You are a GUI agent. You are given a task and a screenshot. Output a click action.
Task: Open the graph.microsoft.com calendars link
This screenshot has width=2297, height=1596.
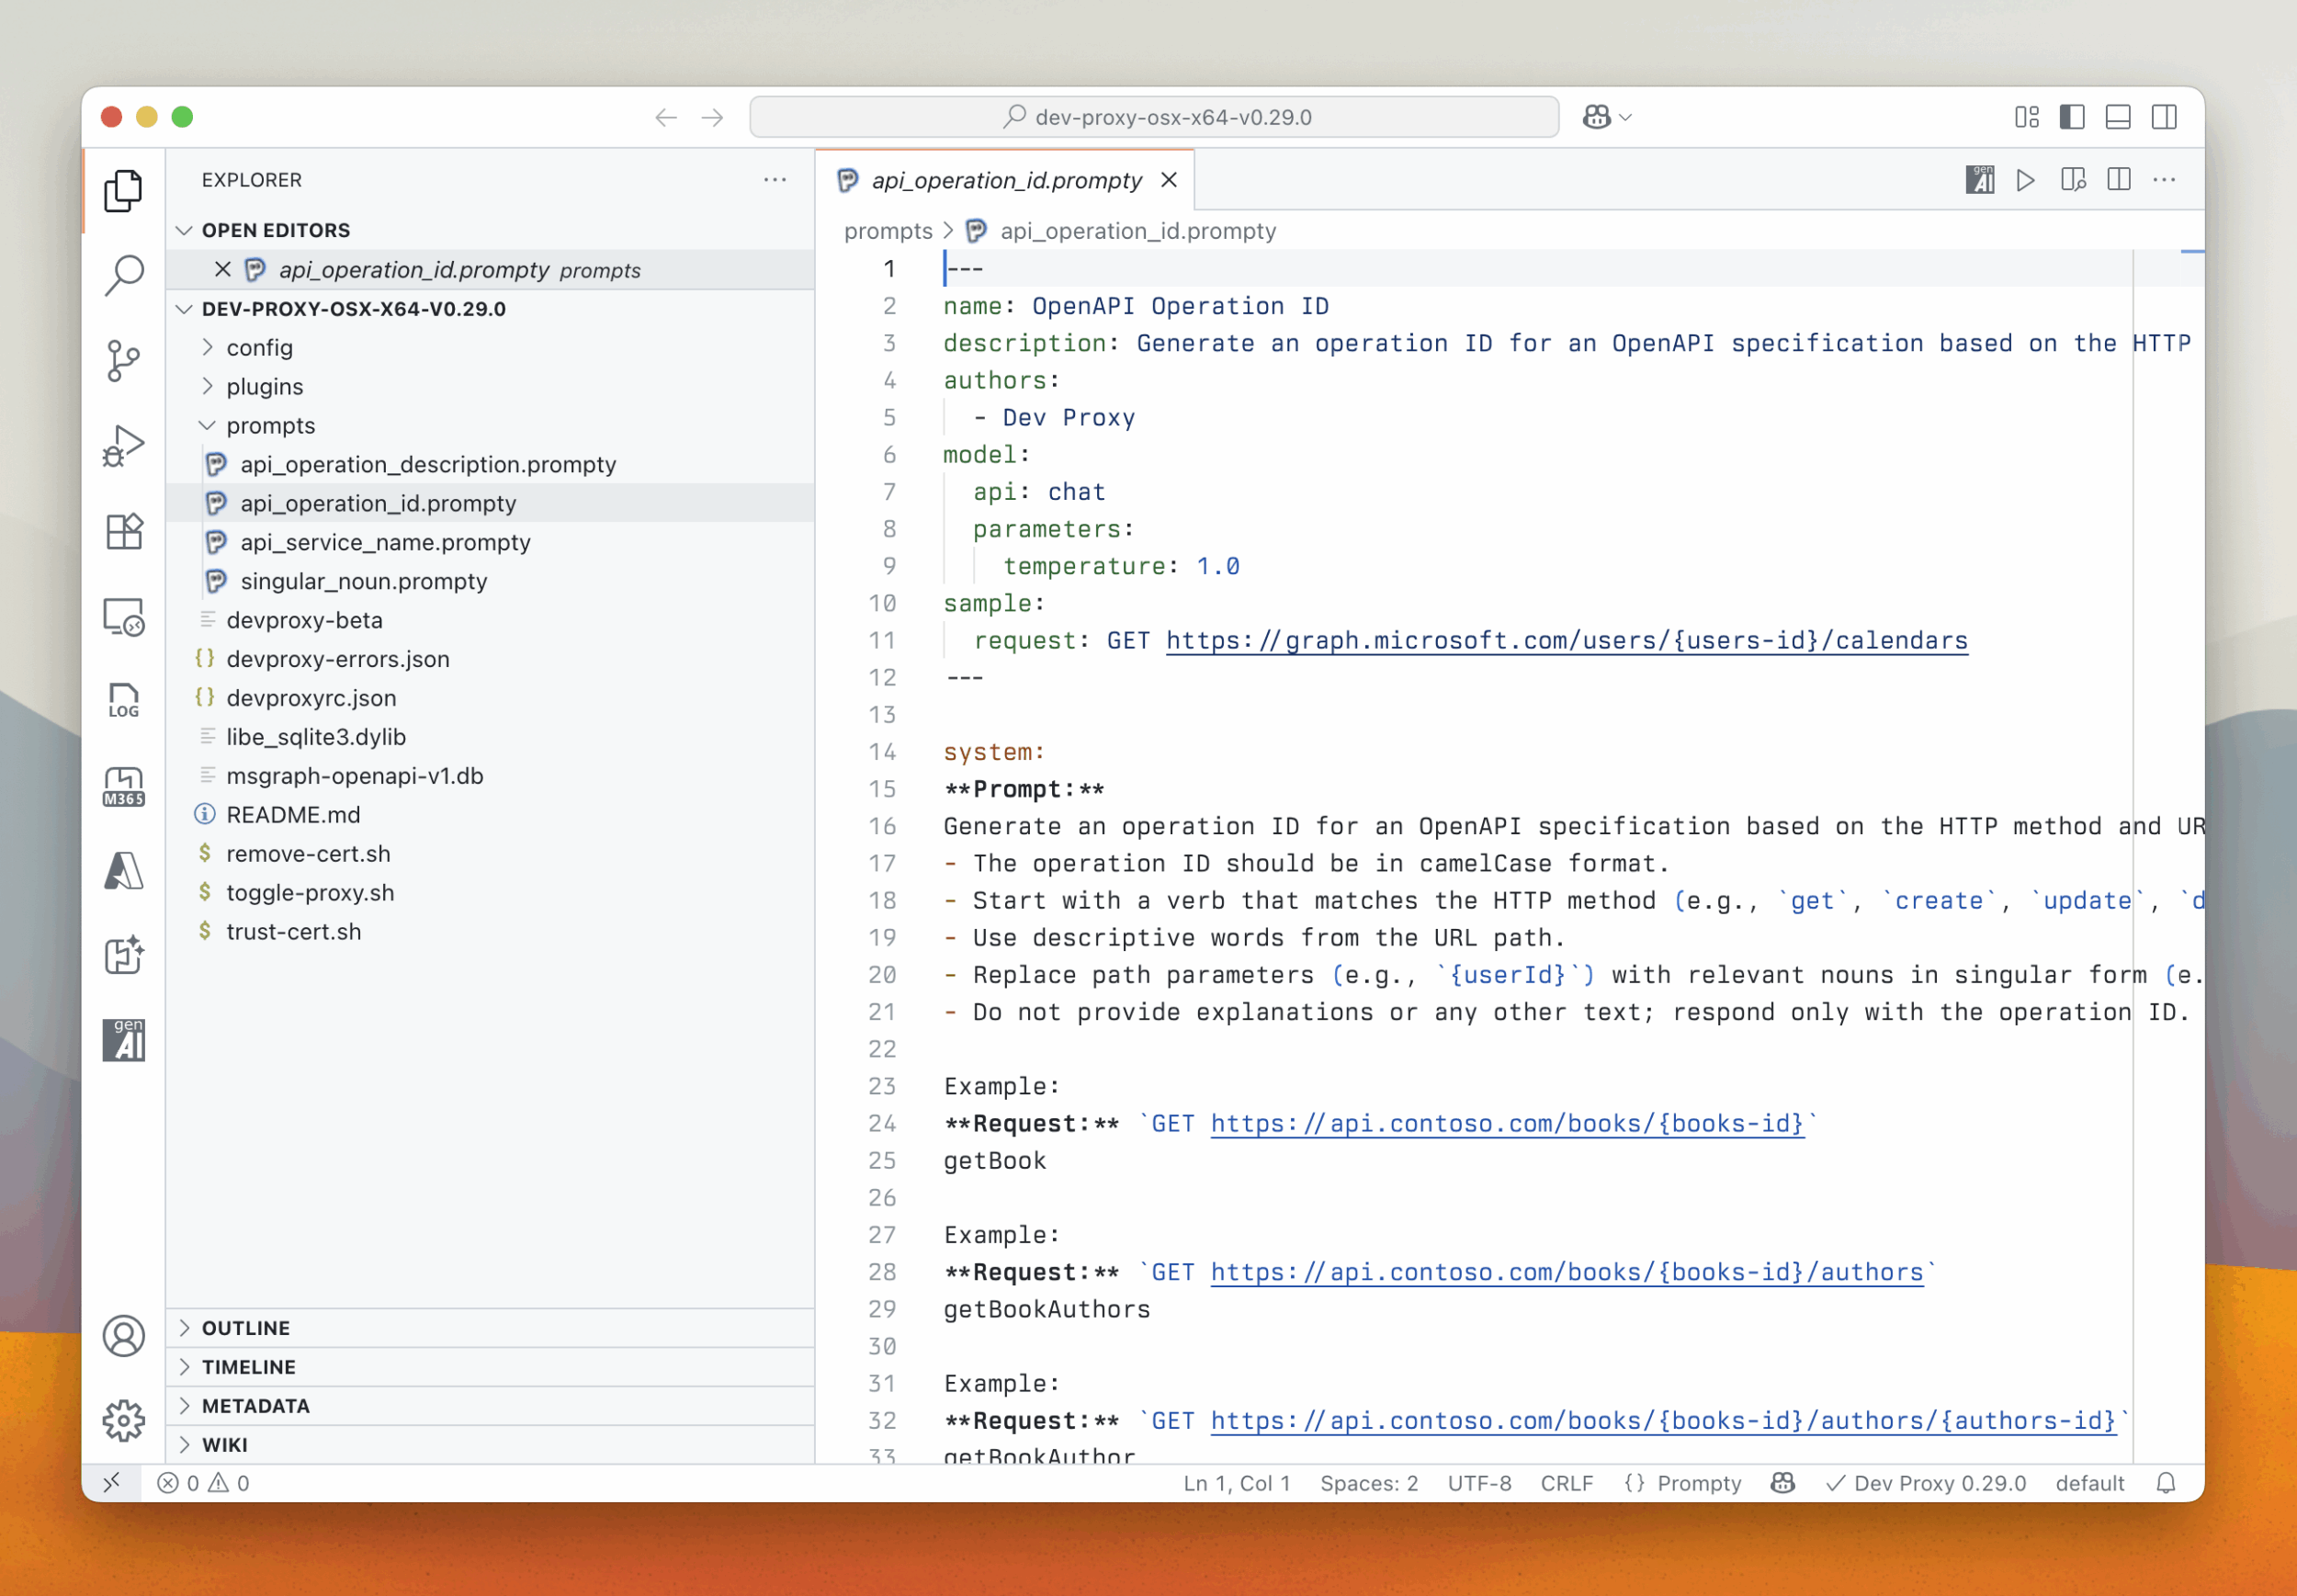tap(1565, 640)
